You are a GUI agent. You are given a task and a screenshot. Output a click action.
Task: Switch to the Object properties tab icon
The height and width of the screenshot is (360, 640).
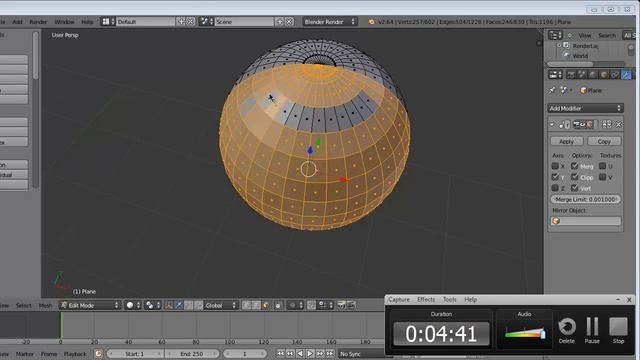604,75
